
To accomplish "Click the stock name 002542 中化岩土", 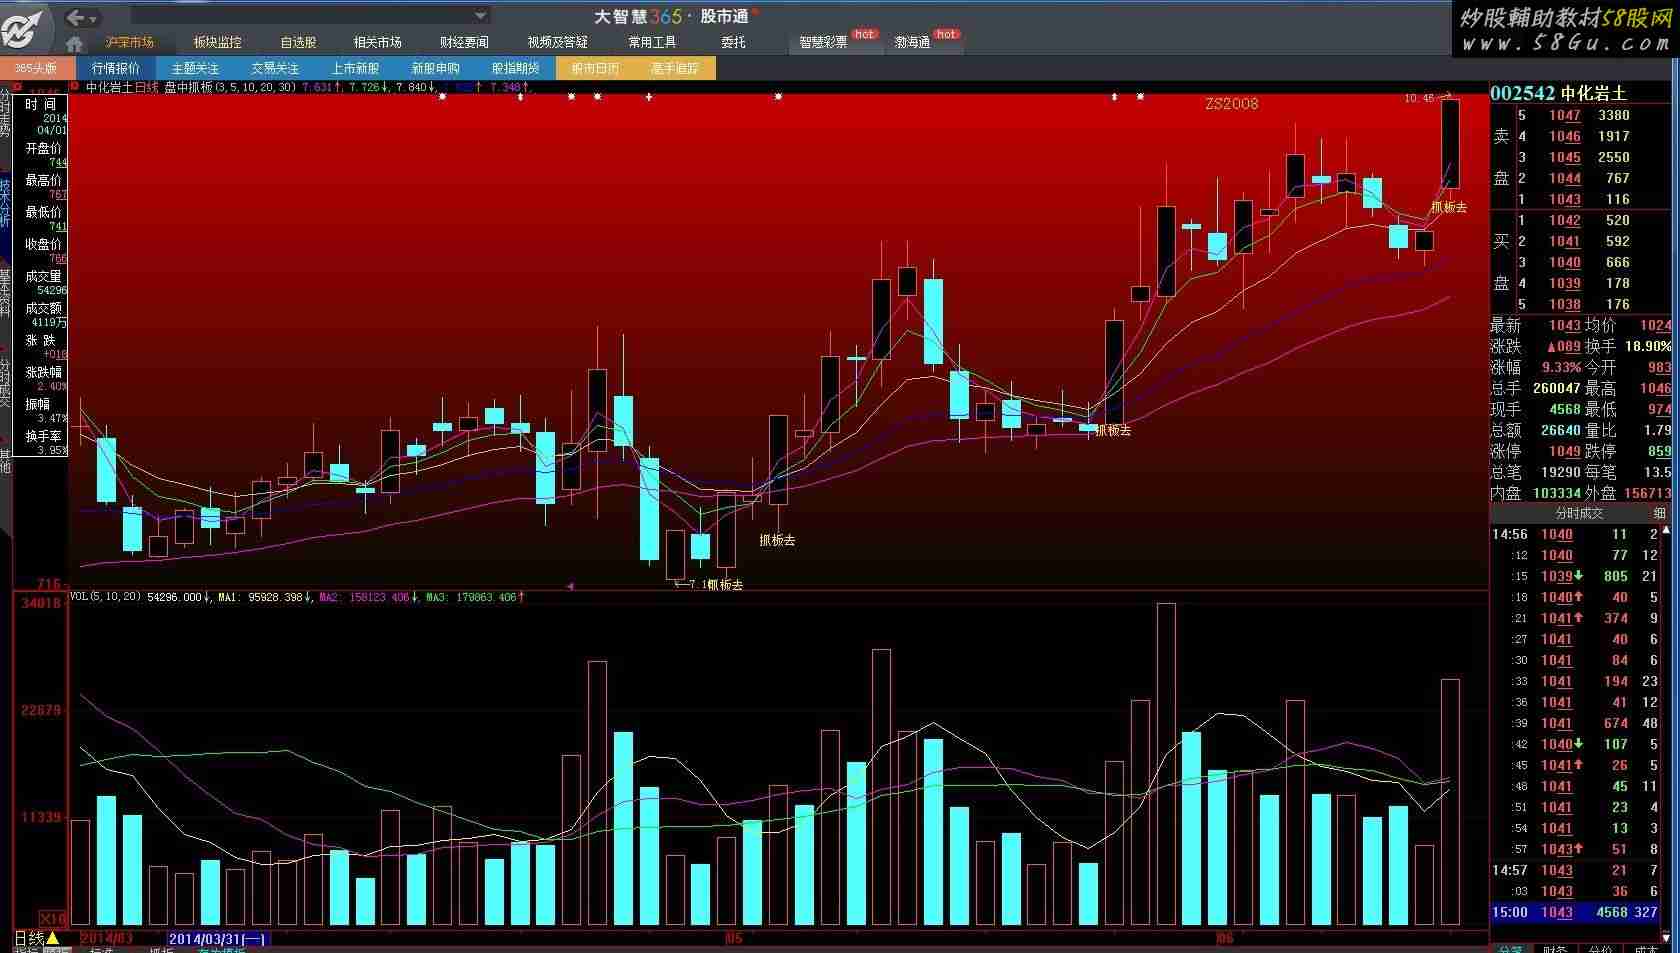I will 1558,93.
